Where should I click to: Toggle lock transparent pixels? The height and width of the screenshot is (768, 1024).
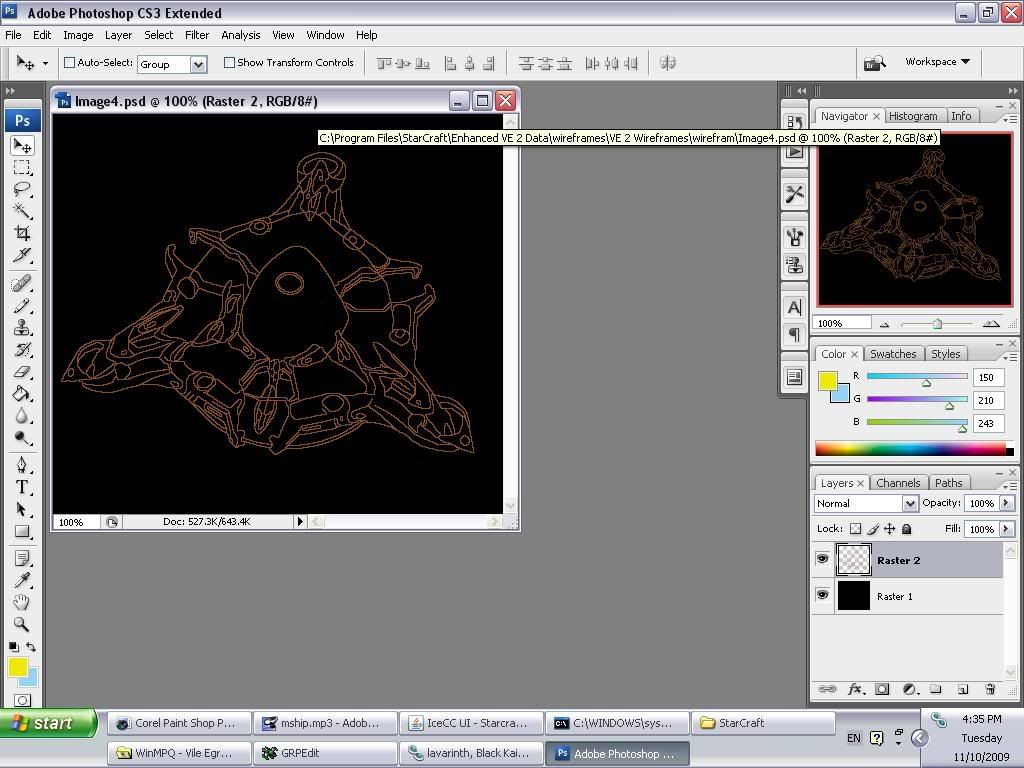(x=856, y=529)
